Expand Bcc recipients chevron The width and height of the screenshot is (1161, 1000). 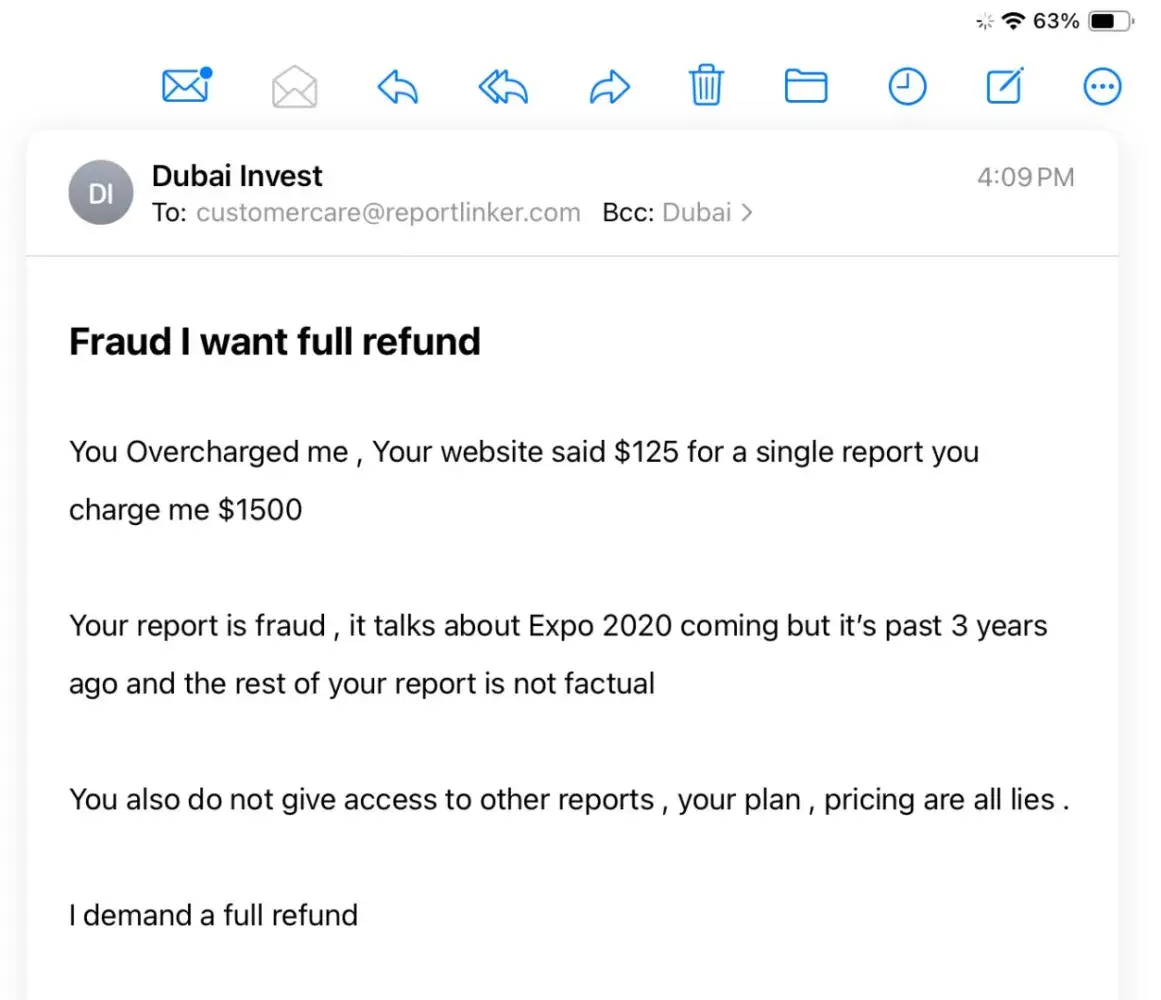tap(746, 213)
